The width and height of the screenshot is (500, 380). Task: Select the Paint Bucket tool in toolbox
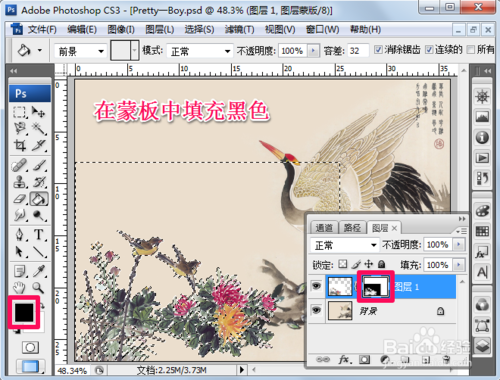pos(39,199)
